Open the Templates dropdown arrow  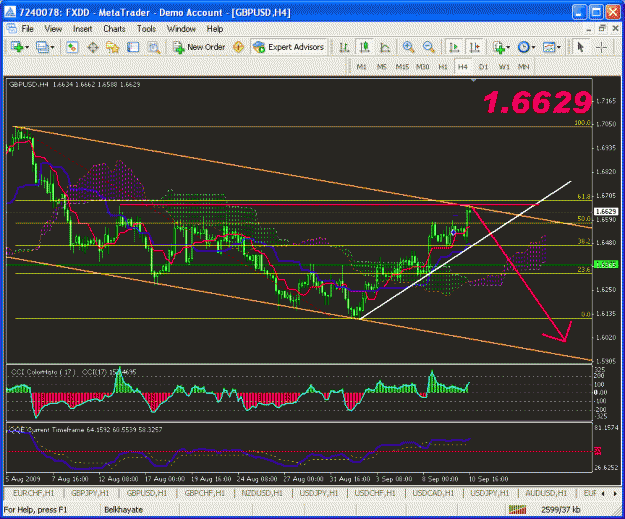pos(559,47)
